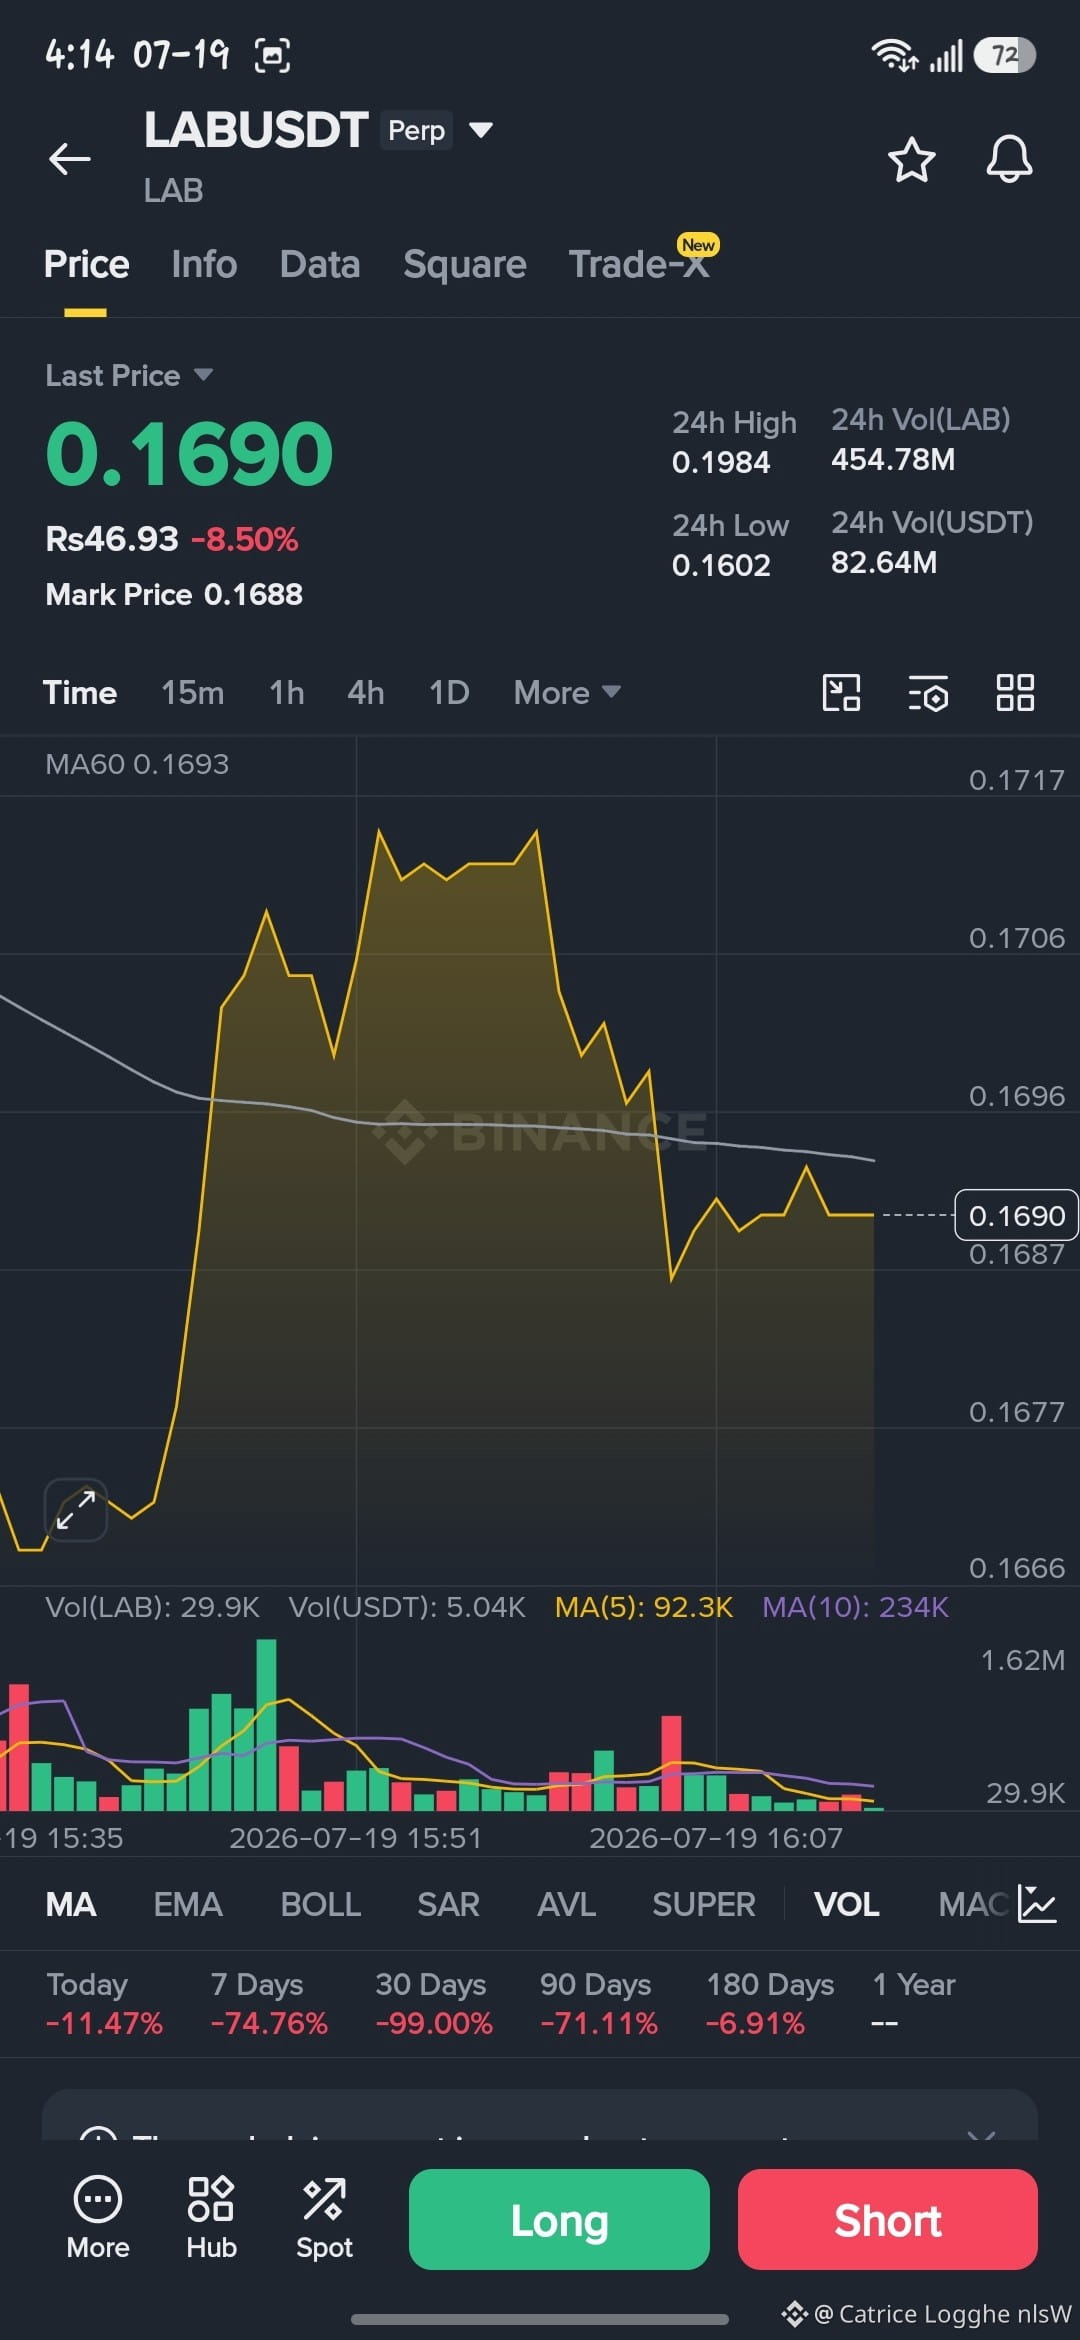The image size is (1080, 2340).
Task: Select the 1D chart interval
Action: pyautogui.click(x=449, y=692)
